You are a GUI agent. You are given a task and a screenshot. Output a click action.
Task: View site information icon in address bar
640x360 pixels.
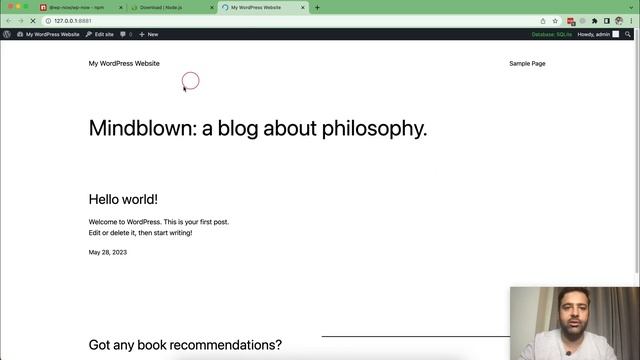coord(48,21)
